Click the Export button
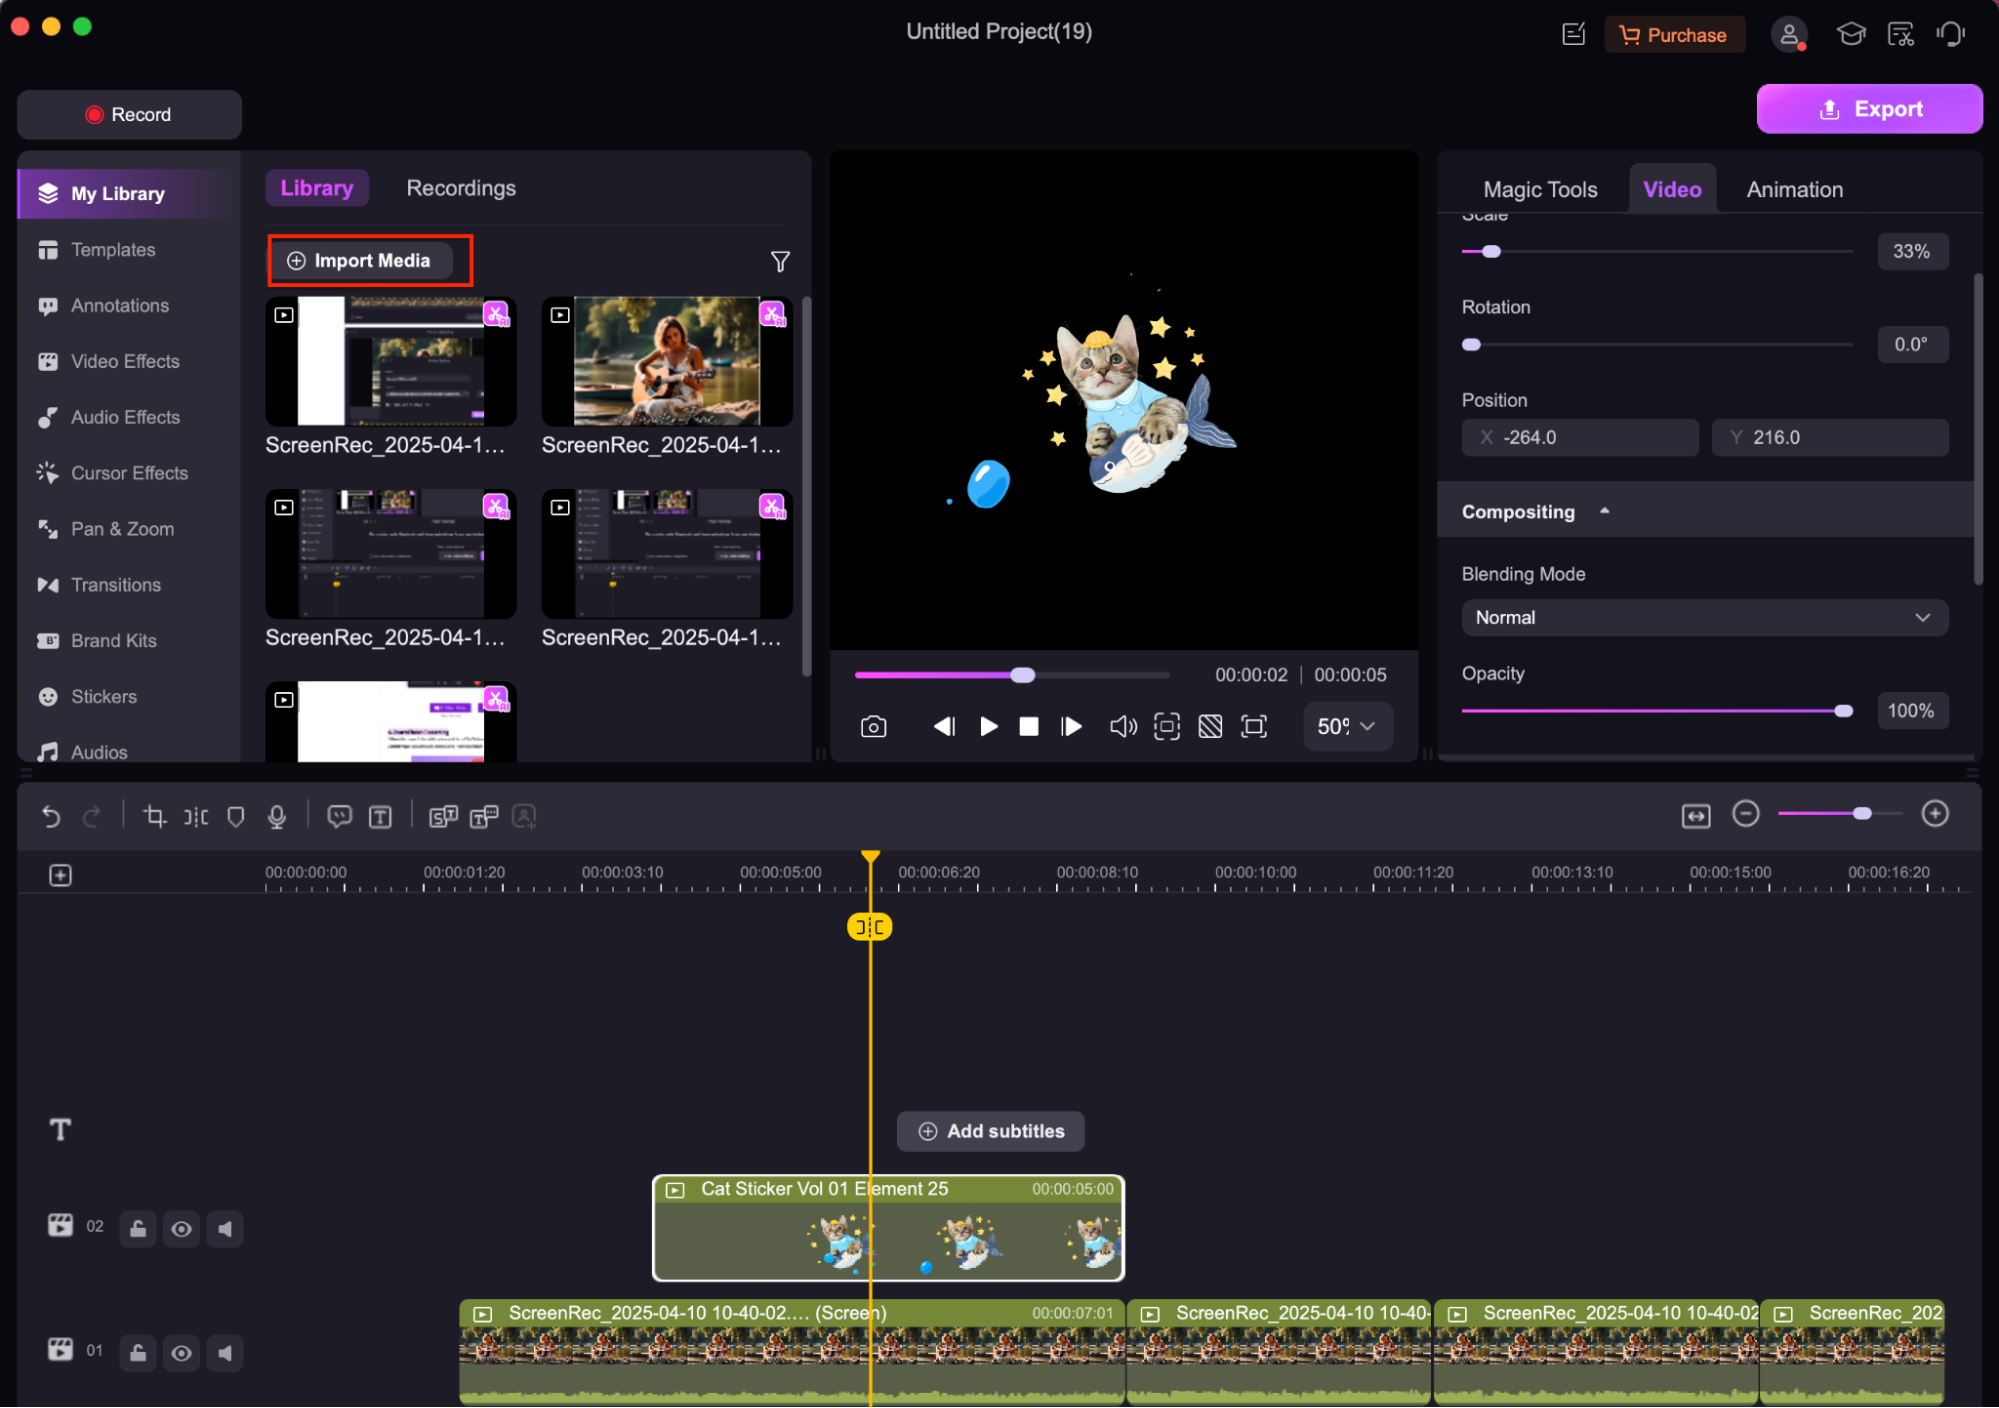 [x=1869, y=109]
